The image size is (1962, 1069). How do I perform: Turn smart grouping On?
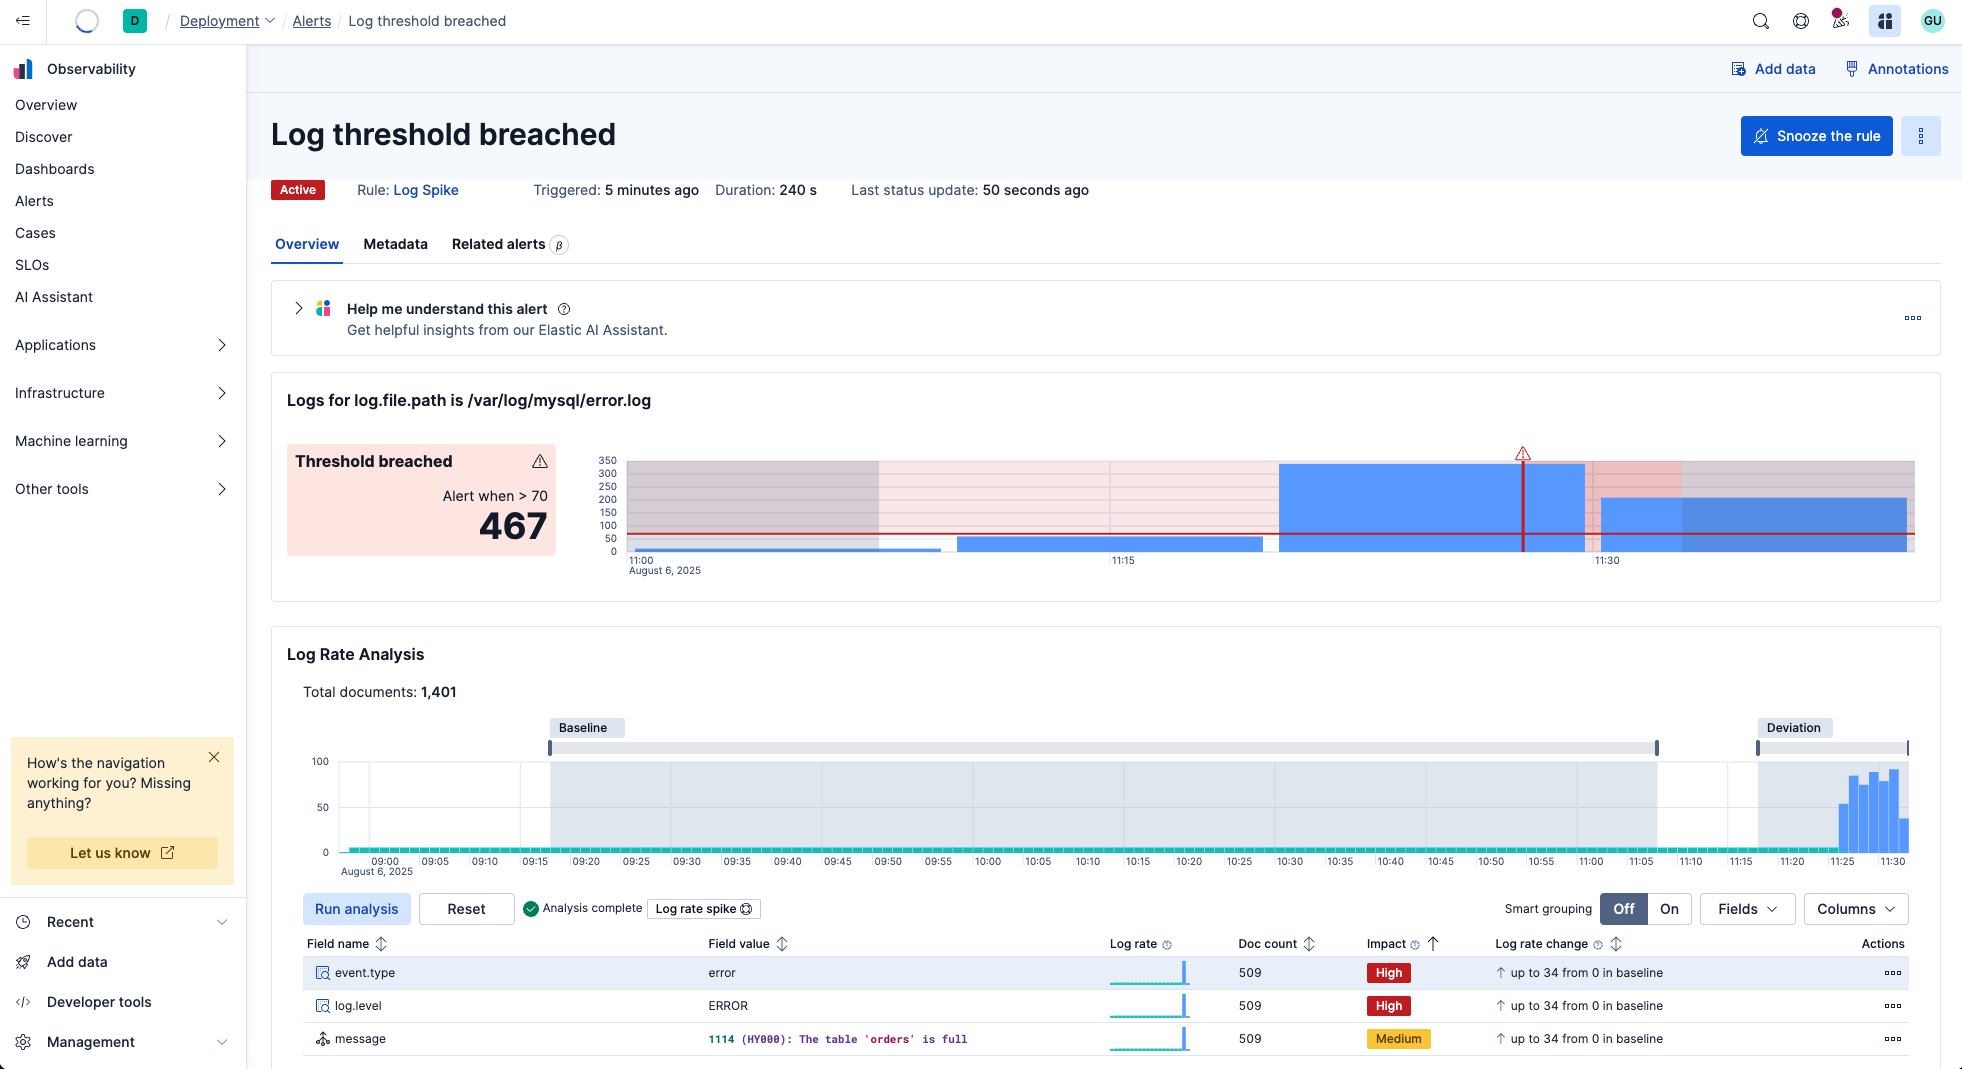[x=1669, y=909]
